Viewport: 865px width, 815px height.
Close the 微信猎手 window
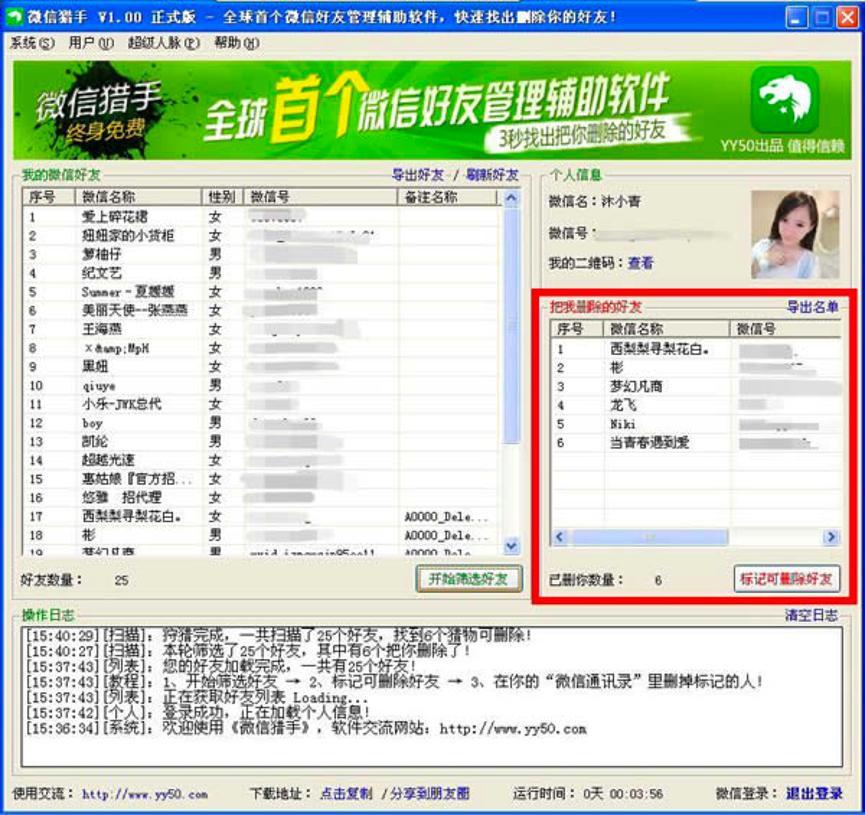(847, 18)
